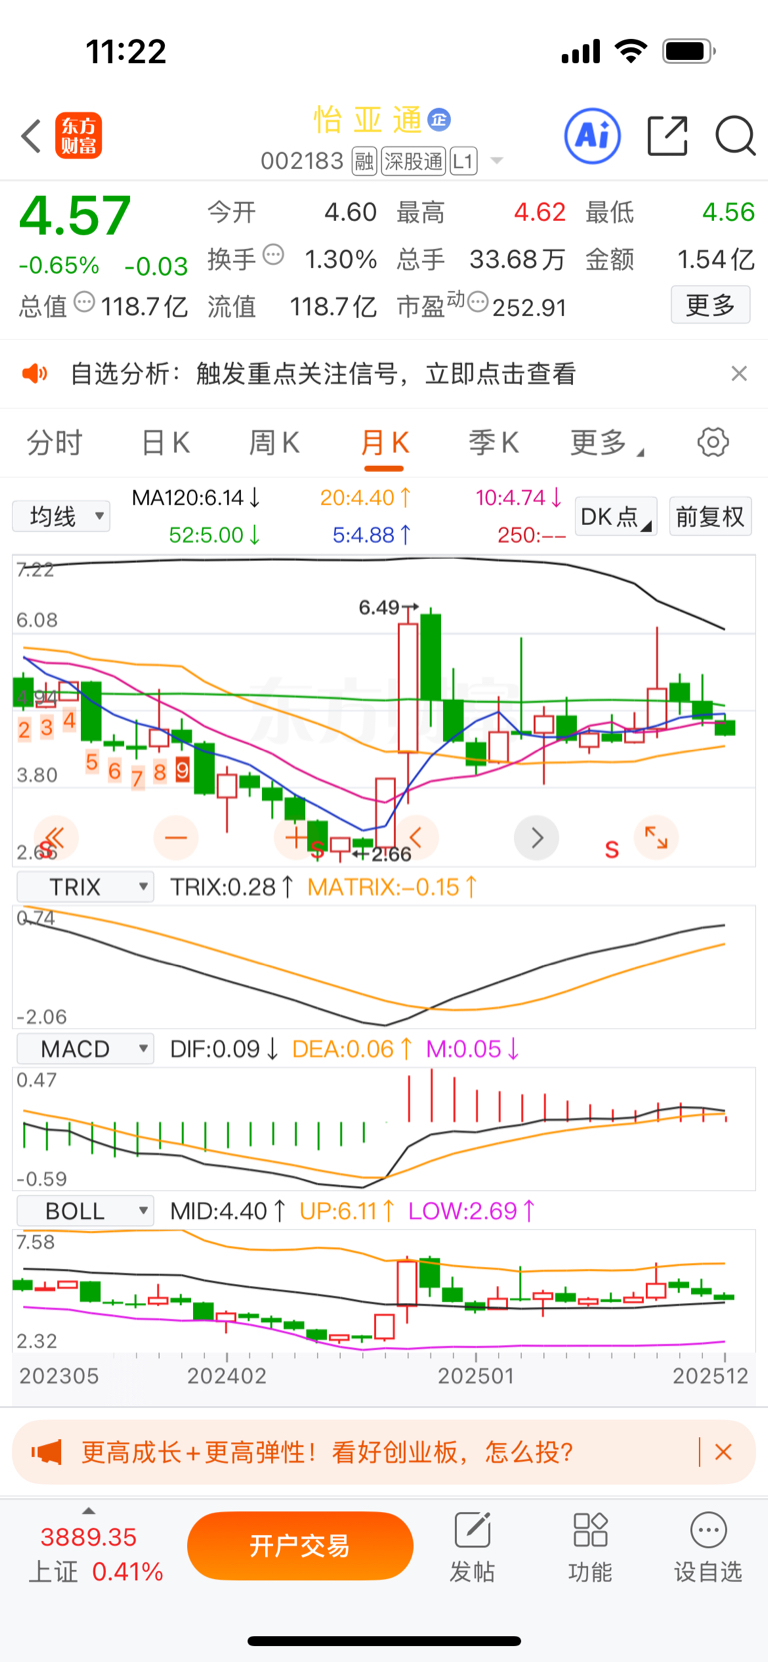Open the Ai assistant icon
Screen dimensions: 768x1663
click(x=593, y=135)
